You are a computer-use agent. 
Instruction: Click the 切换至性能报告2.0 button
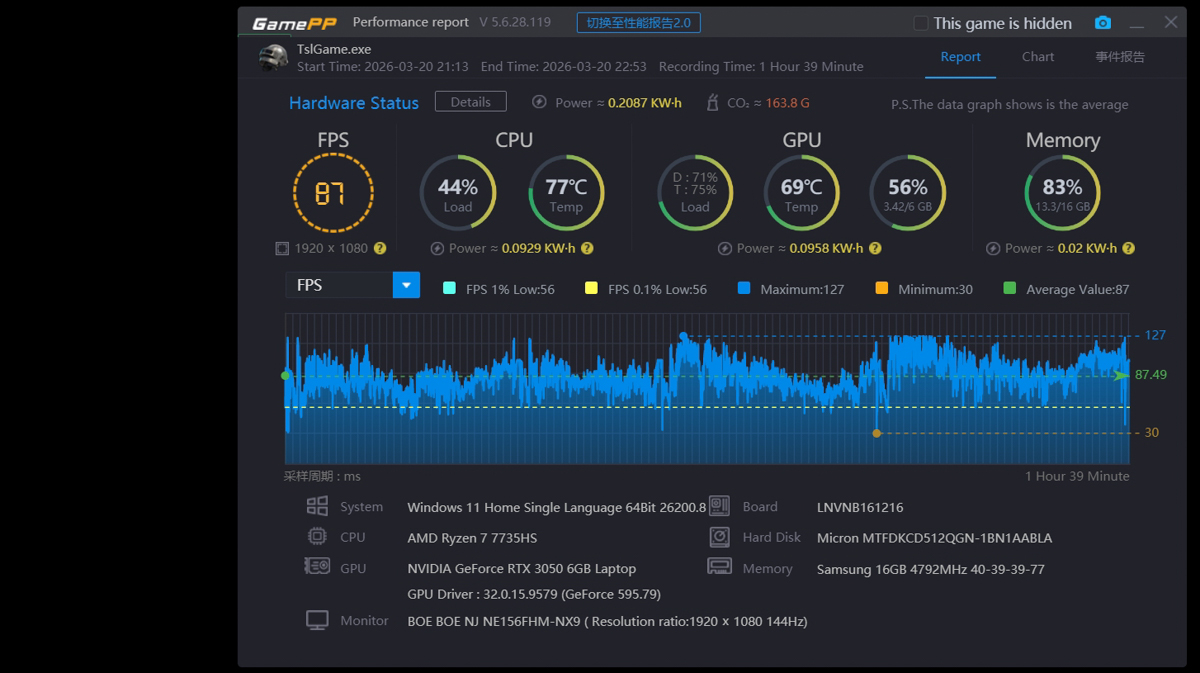click(638, 22)
